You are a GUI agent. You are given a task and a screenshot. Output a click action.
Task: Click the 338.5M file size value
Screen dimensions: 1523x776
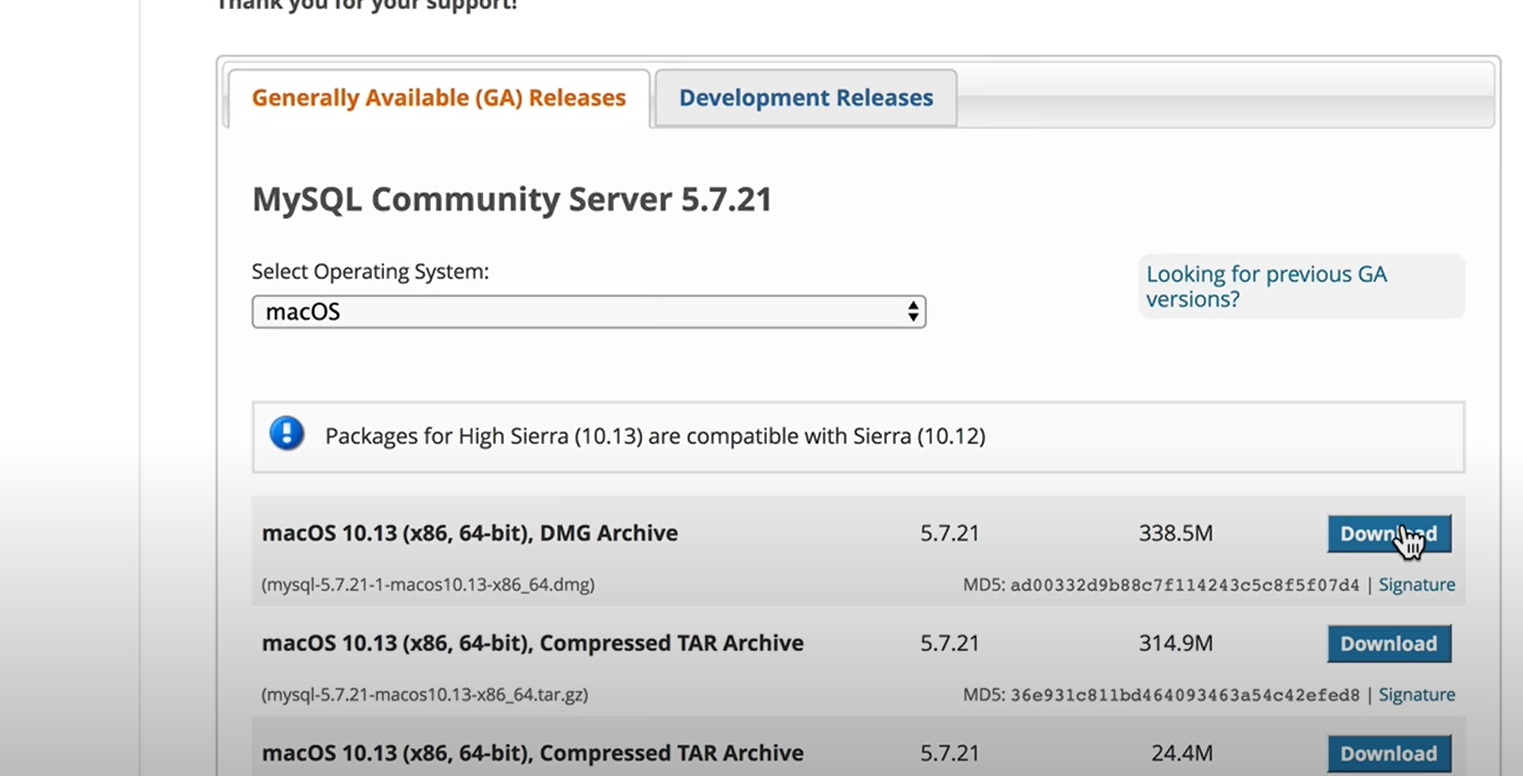coord(1175,534)
